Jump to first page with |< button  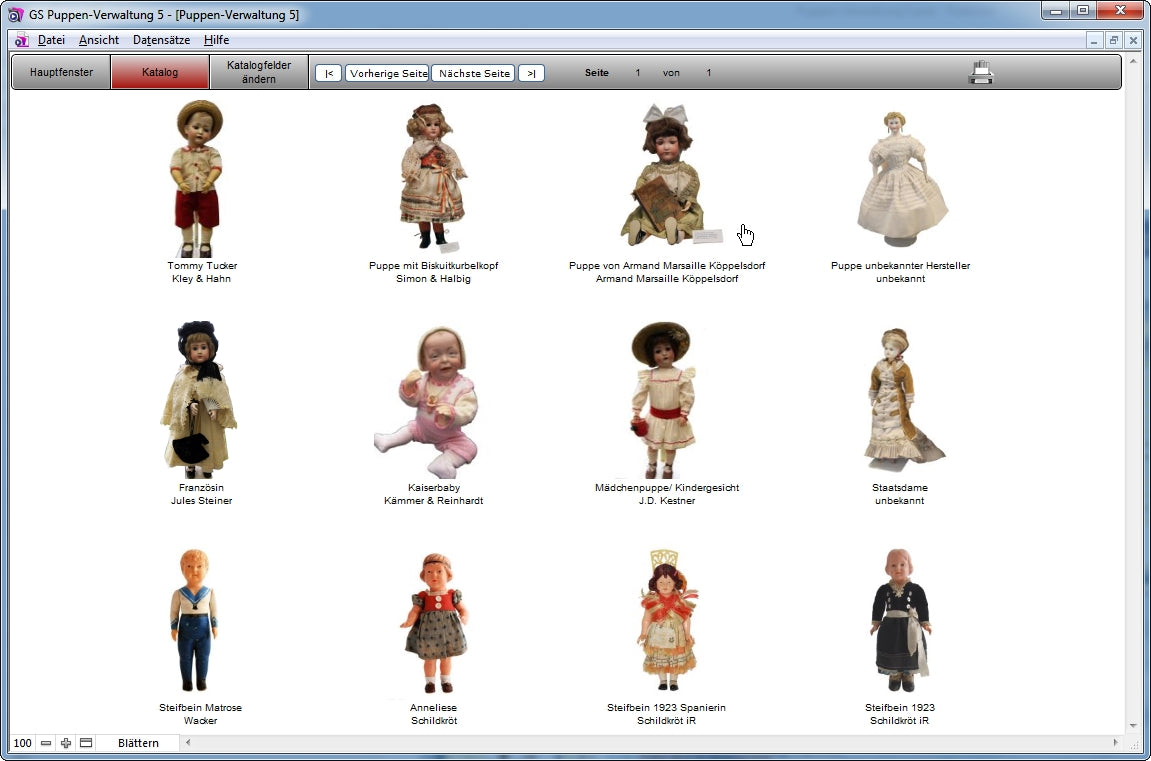point(328,73)
